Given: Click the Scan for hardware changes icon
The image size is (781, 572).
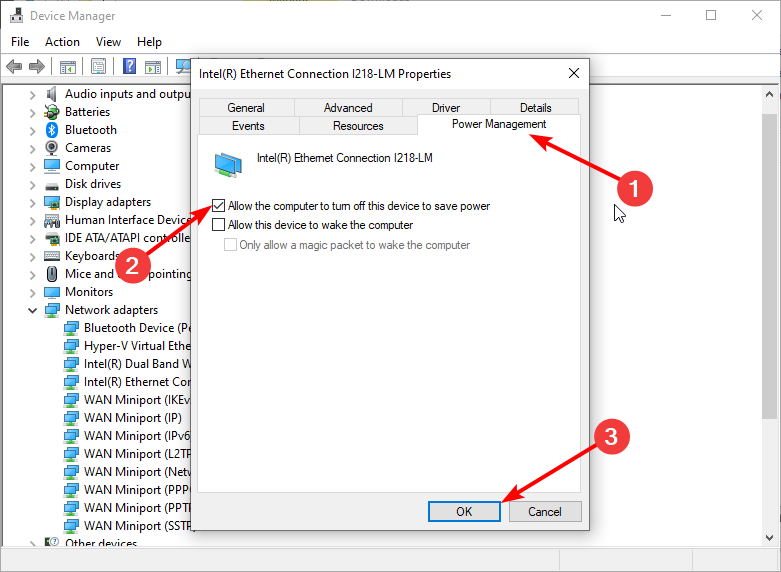Looking at the screenshot, I should (x=183, y=66).
